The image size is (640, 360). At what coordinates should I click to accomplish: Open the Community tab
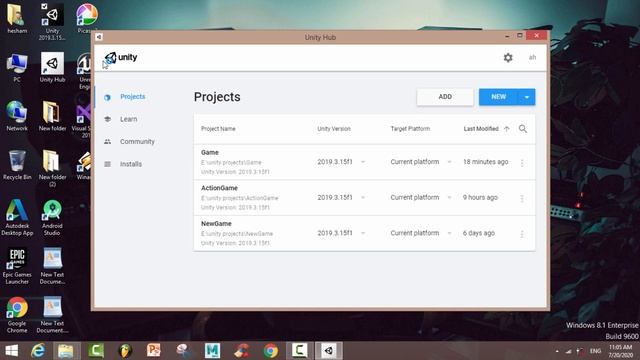(x=137, y=142)
